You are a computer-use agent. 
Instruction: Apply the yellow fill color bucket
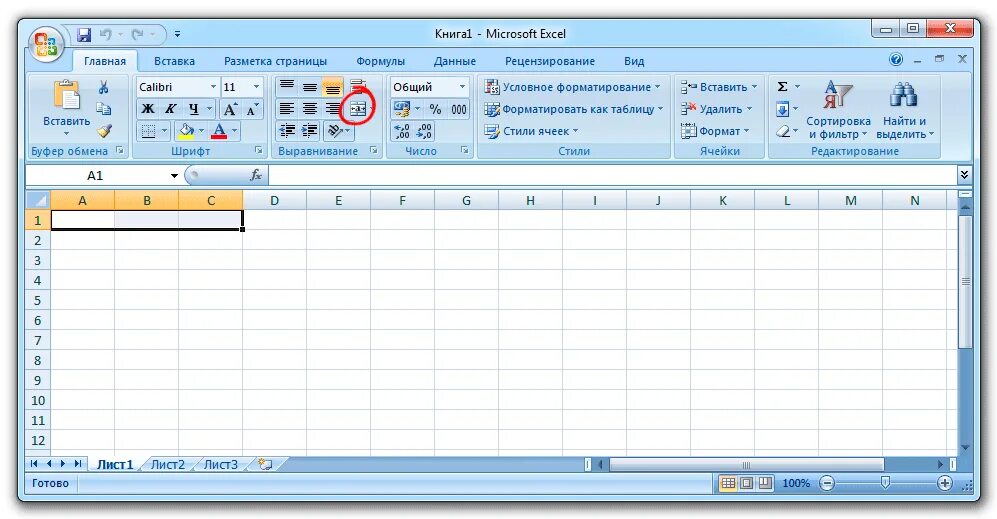(186, 131)
